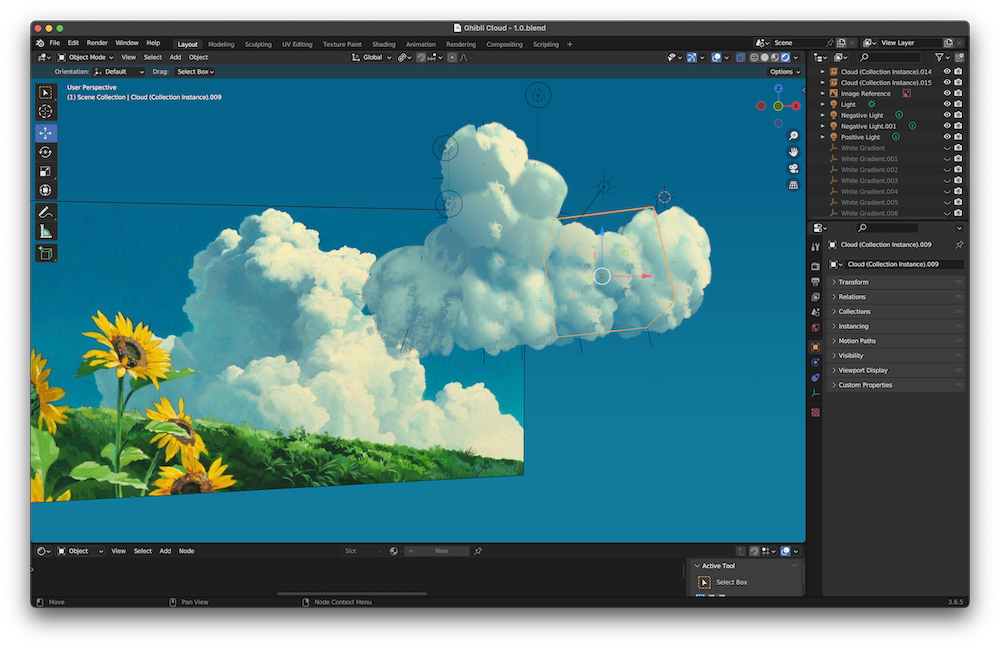
Task: Open the Render properties tab
Action: 815,266
